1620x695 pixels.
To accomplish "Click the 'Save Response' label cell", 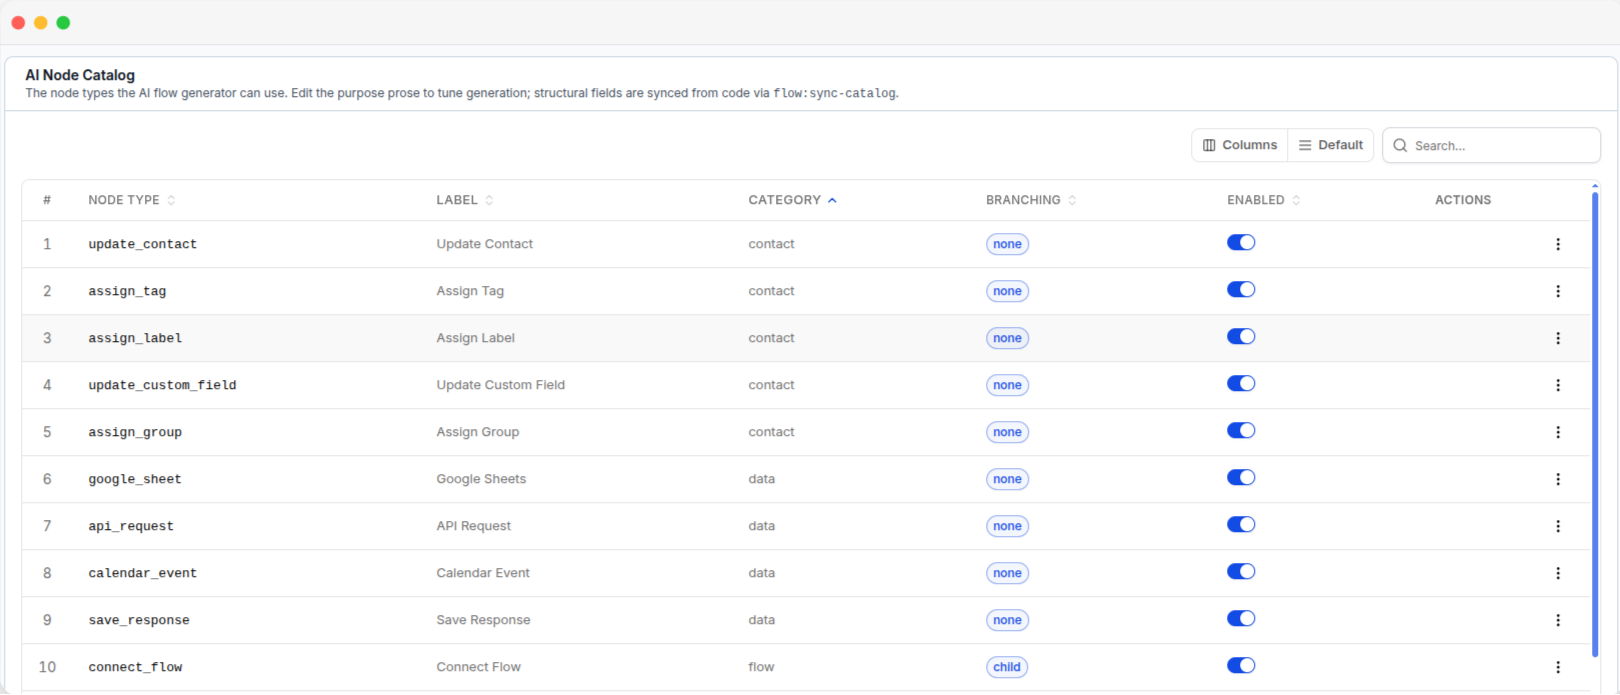I will coord(483,620).
